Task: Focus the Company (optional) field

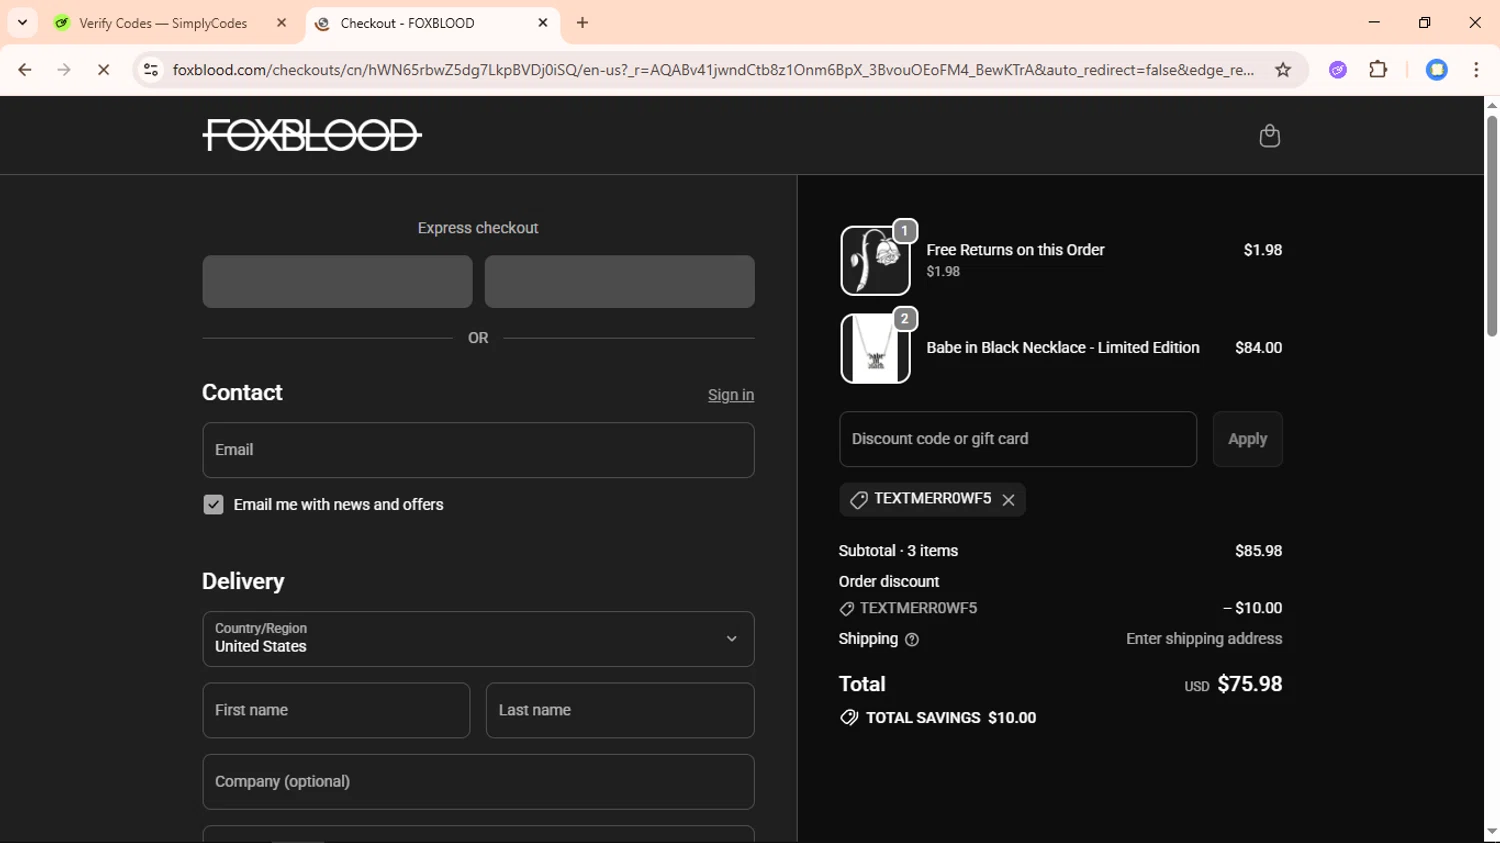Action: click(x=478, y=782)
